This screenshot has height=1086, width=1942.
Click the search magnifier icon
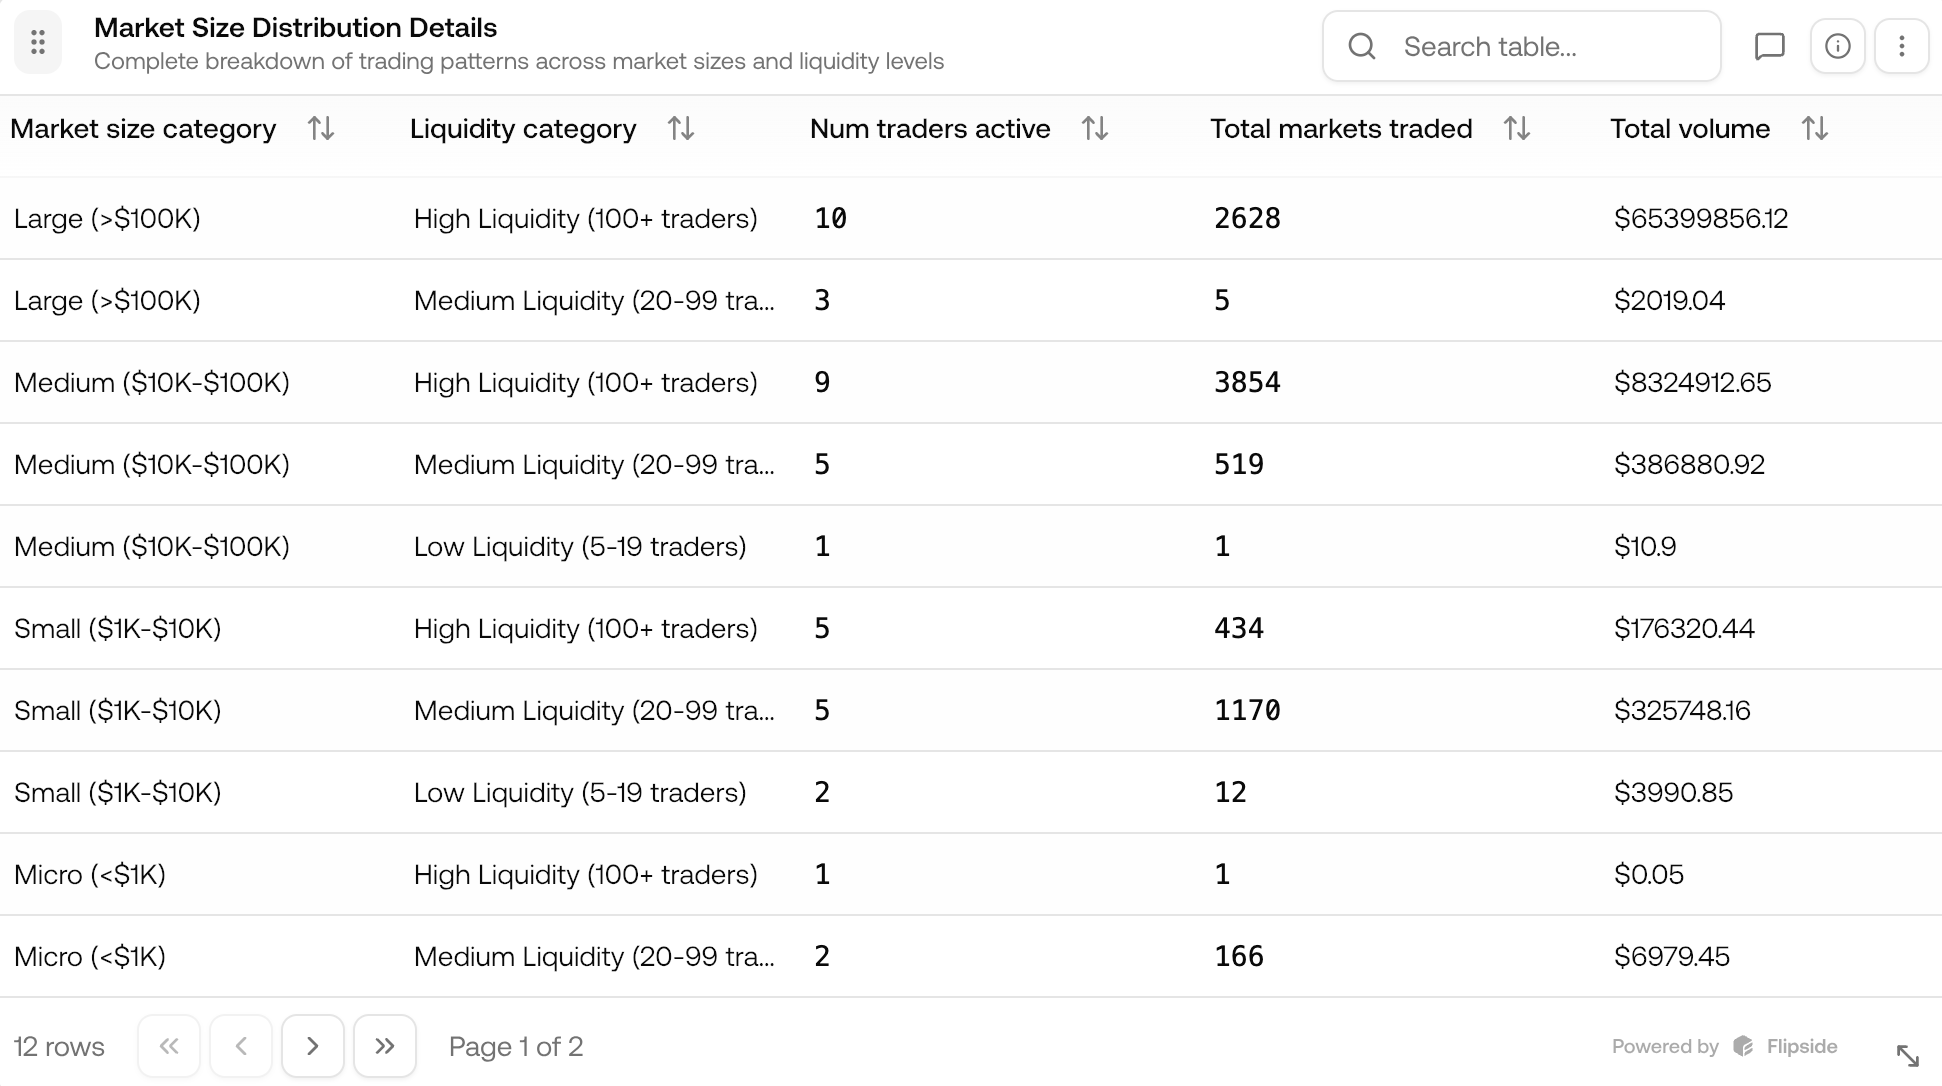1361,46
